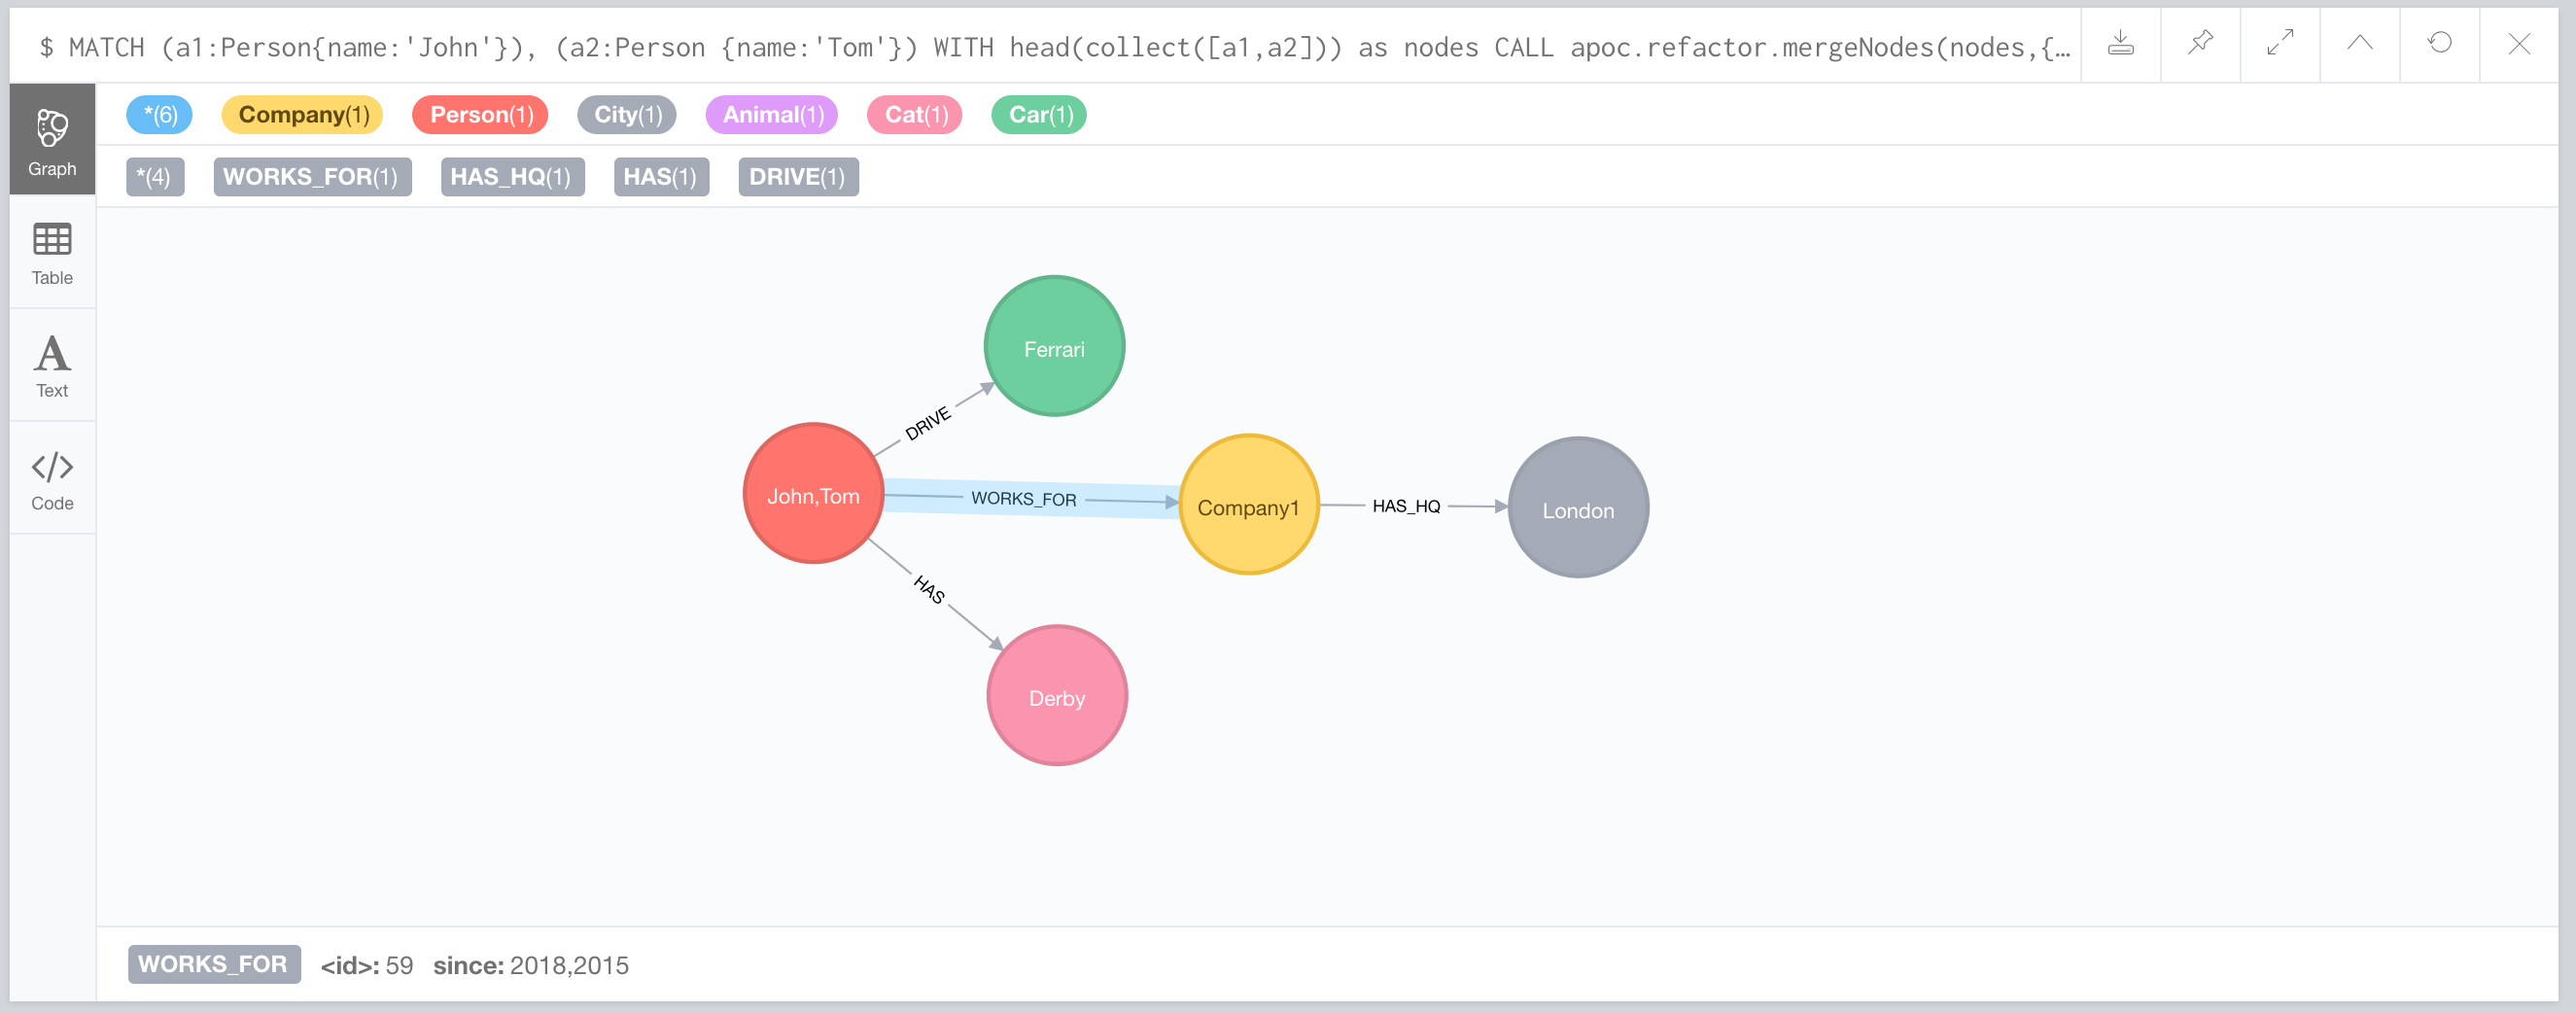Open the Code view
The image size is (2576, 1013).
pyautogui.click(x=52, y=477)
